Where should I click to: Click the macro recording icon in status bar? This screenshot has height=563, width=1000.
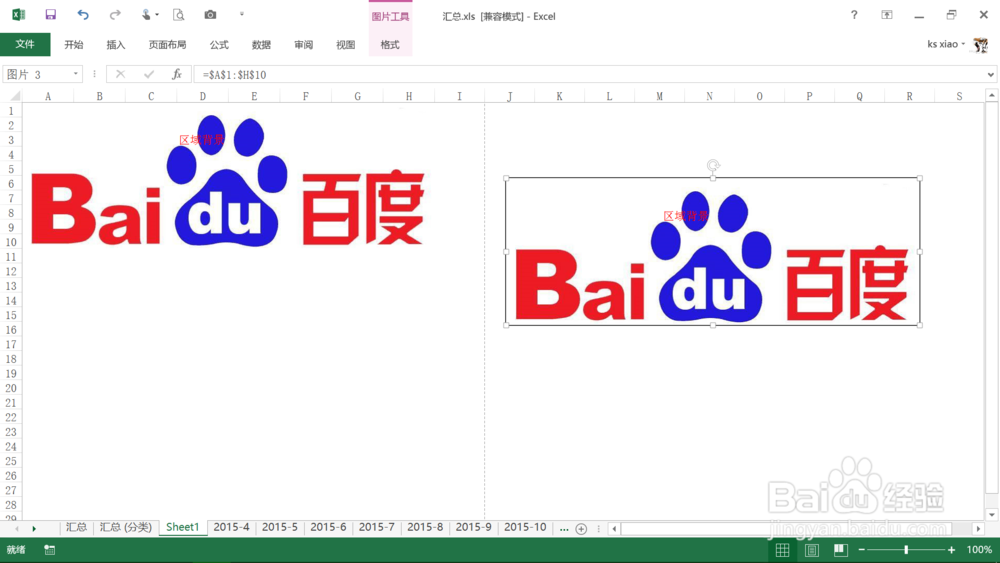coord(50,550)
